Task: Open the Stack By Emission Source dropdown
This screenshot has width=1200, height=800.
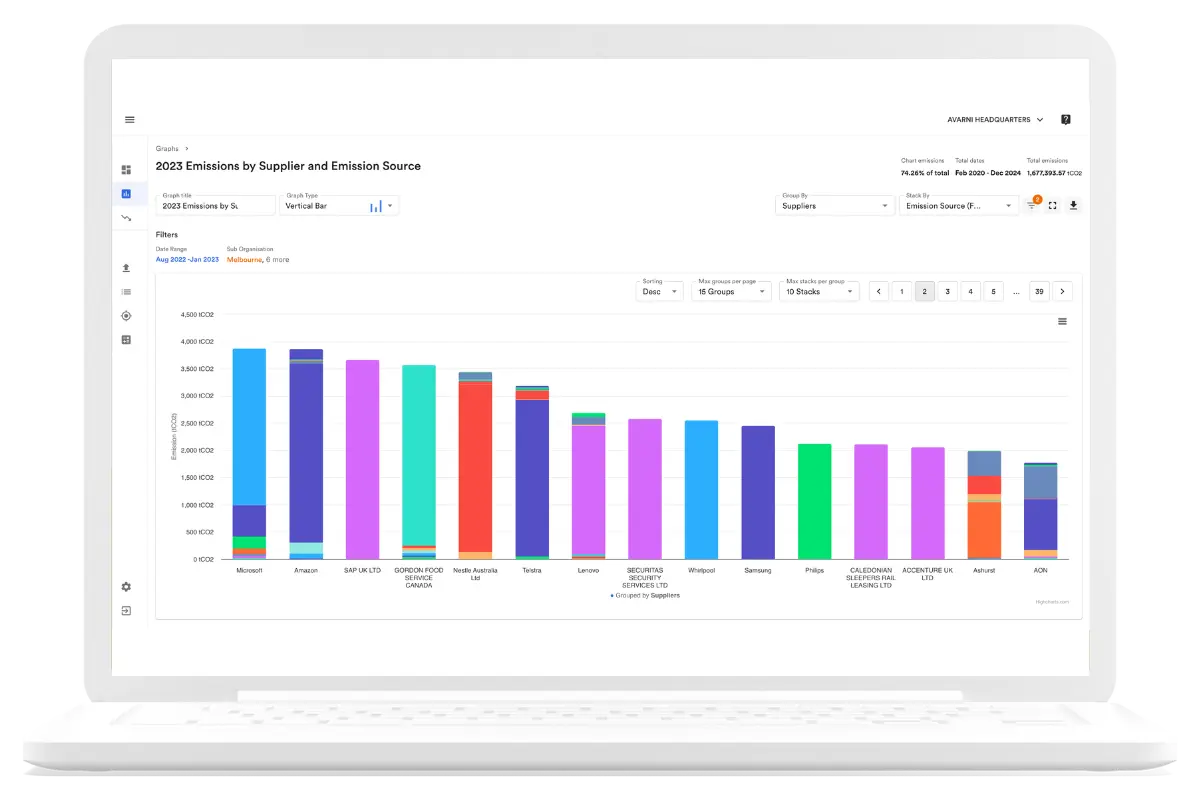Action: tap(959, 205)
